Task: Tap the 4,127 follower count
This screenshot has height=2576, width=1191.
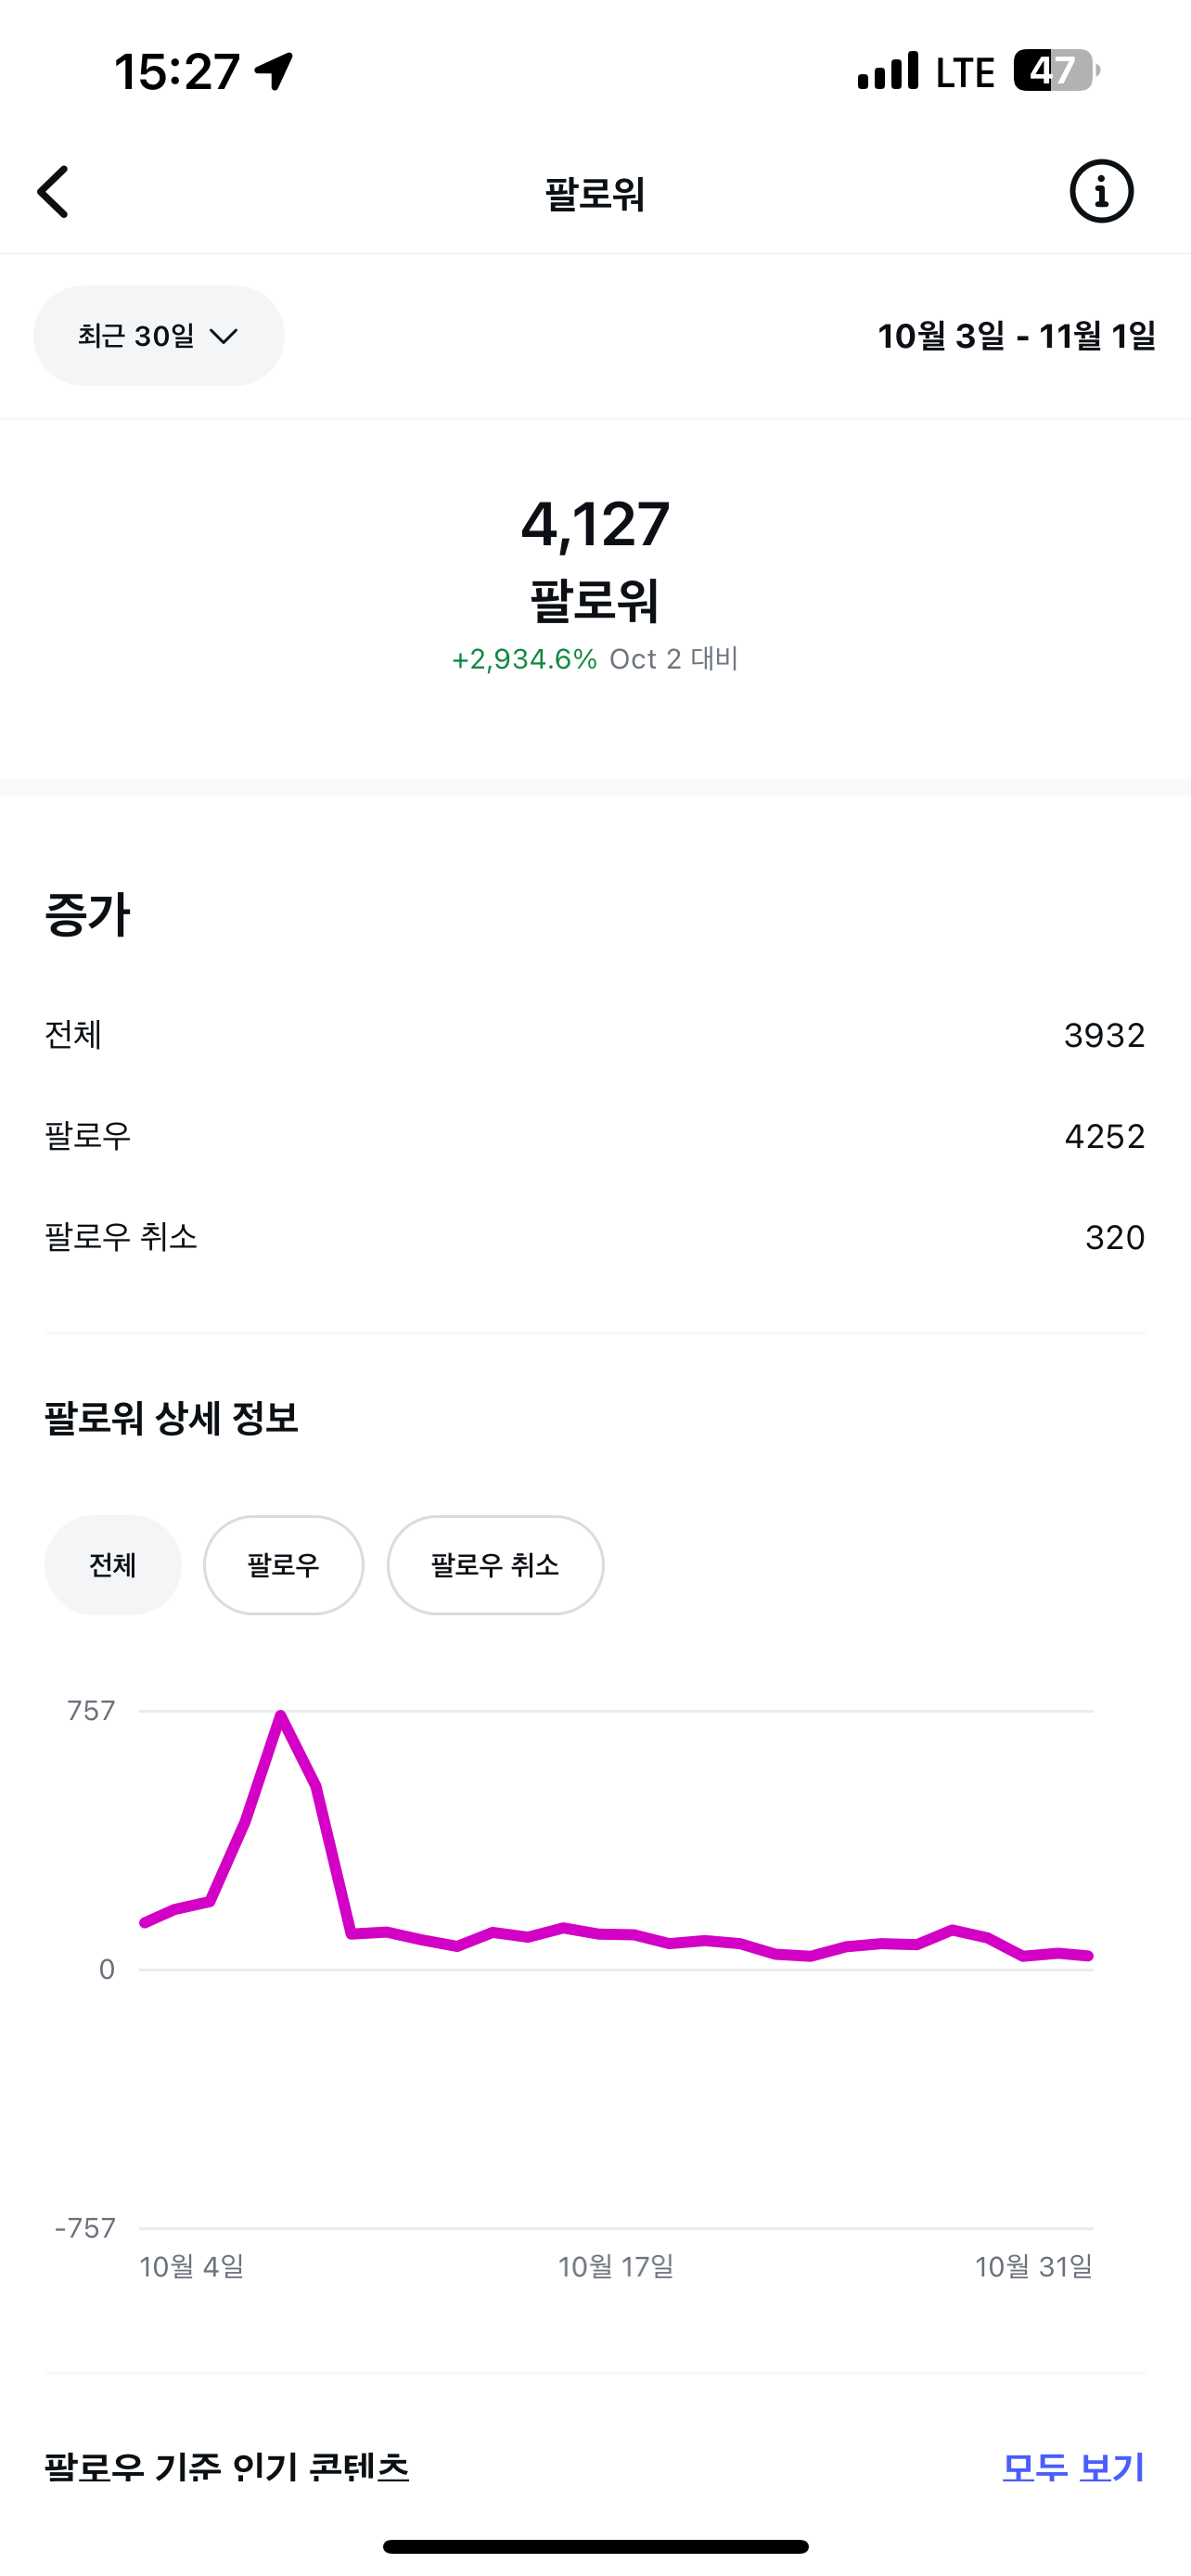Action: 595,524
